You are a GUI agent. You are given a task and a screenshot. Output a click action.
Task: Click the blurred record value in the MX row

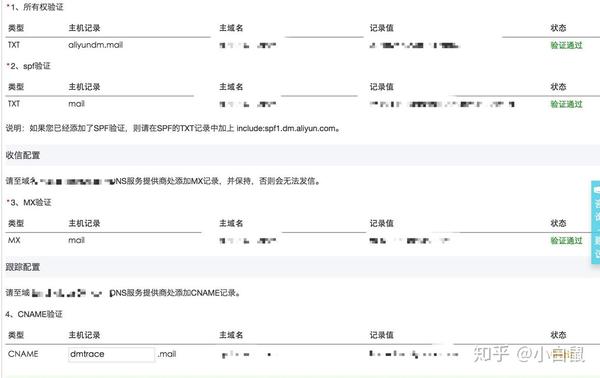point(409,241)
